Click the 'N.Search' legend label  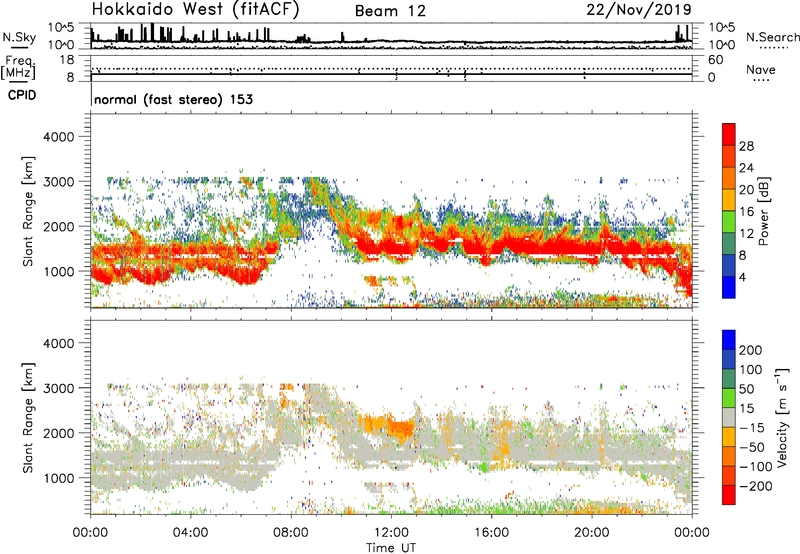click(772, 37)
